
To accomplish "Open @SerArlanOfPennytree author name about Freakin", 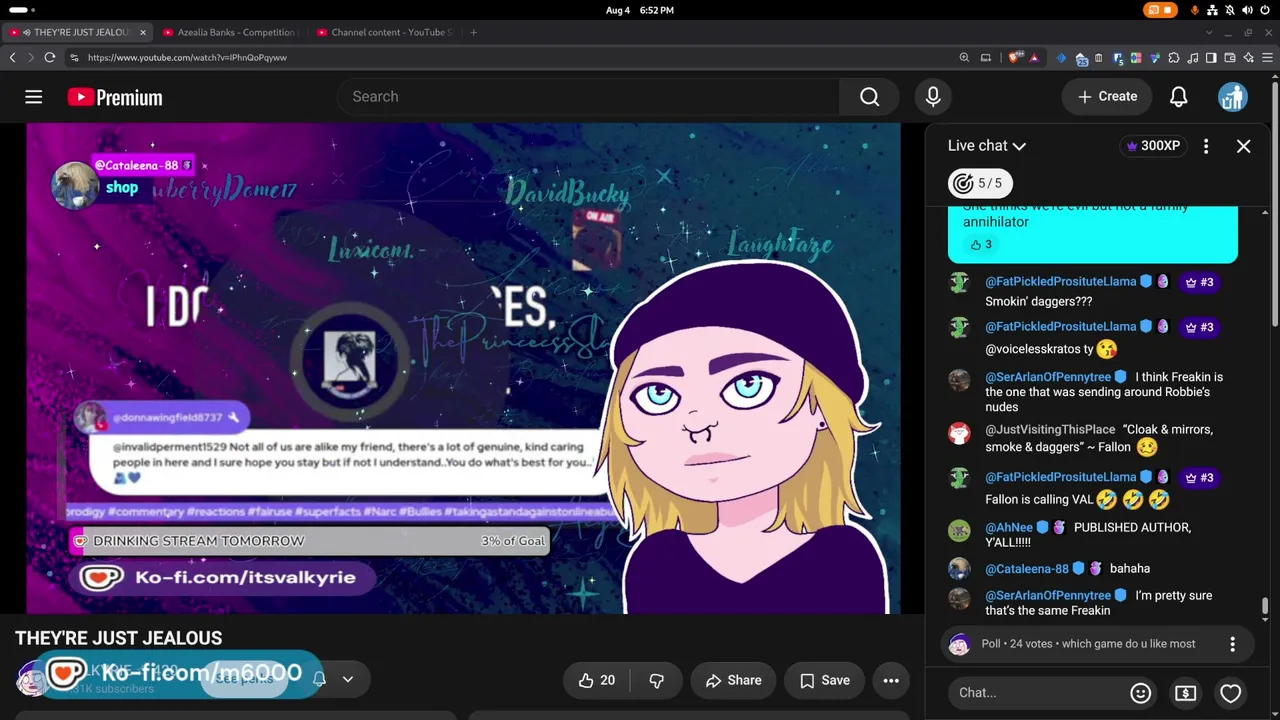I will (1048, 377).
